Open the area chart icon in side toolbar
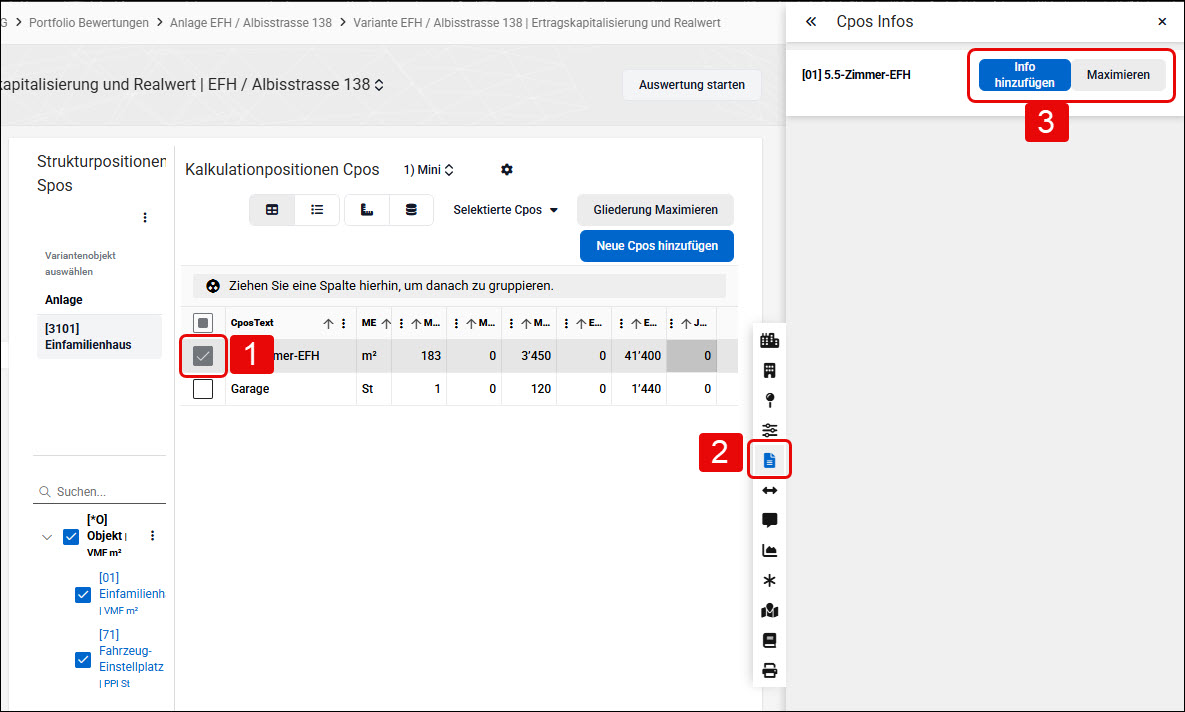This screenshot has width=1185, height=712. [769, 550]
